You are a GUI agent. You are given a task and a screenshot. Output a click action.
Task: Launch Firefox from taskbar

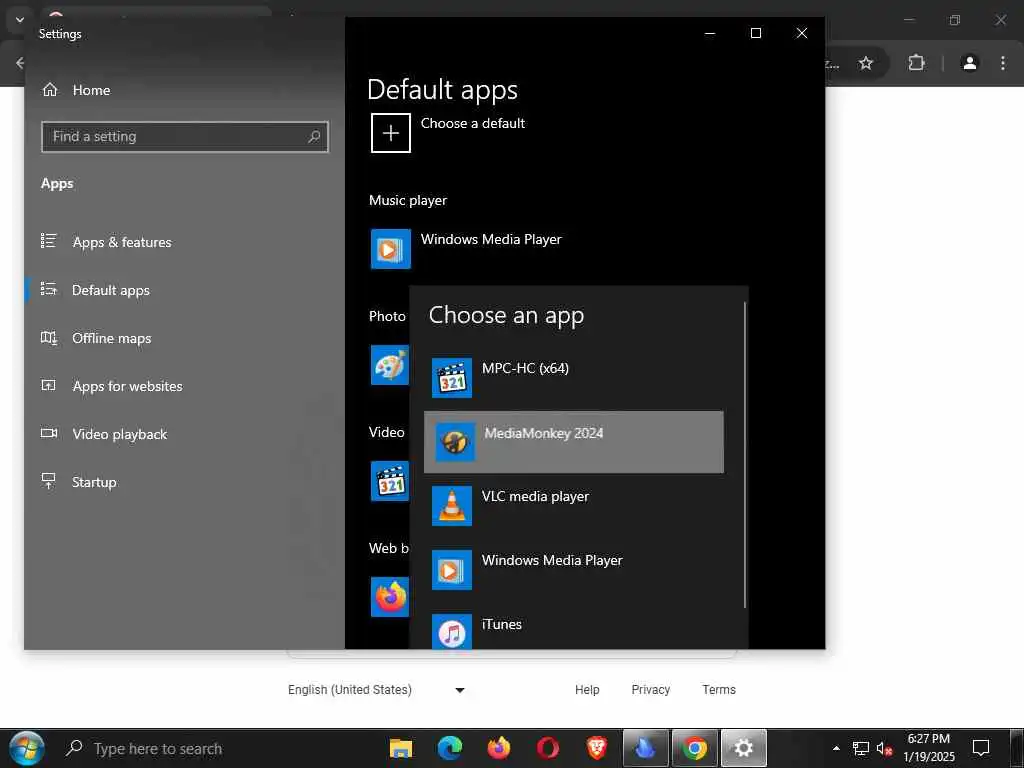click(499, 748)
